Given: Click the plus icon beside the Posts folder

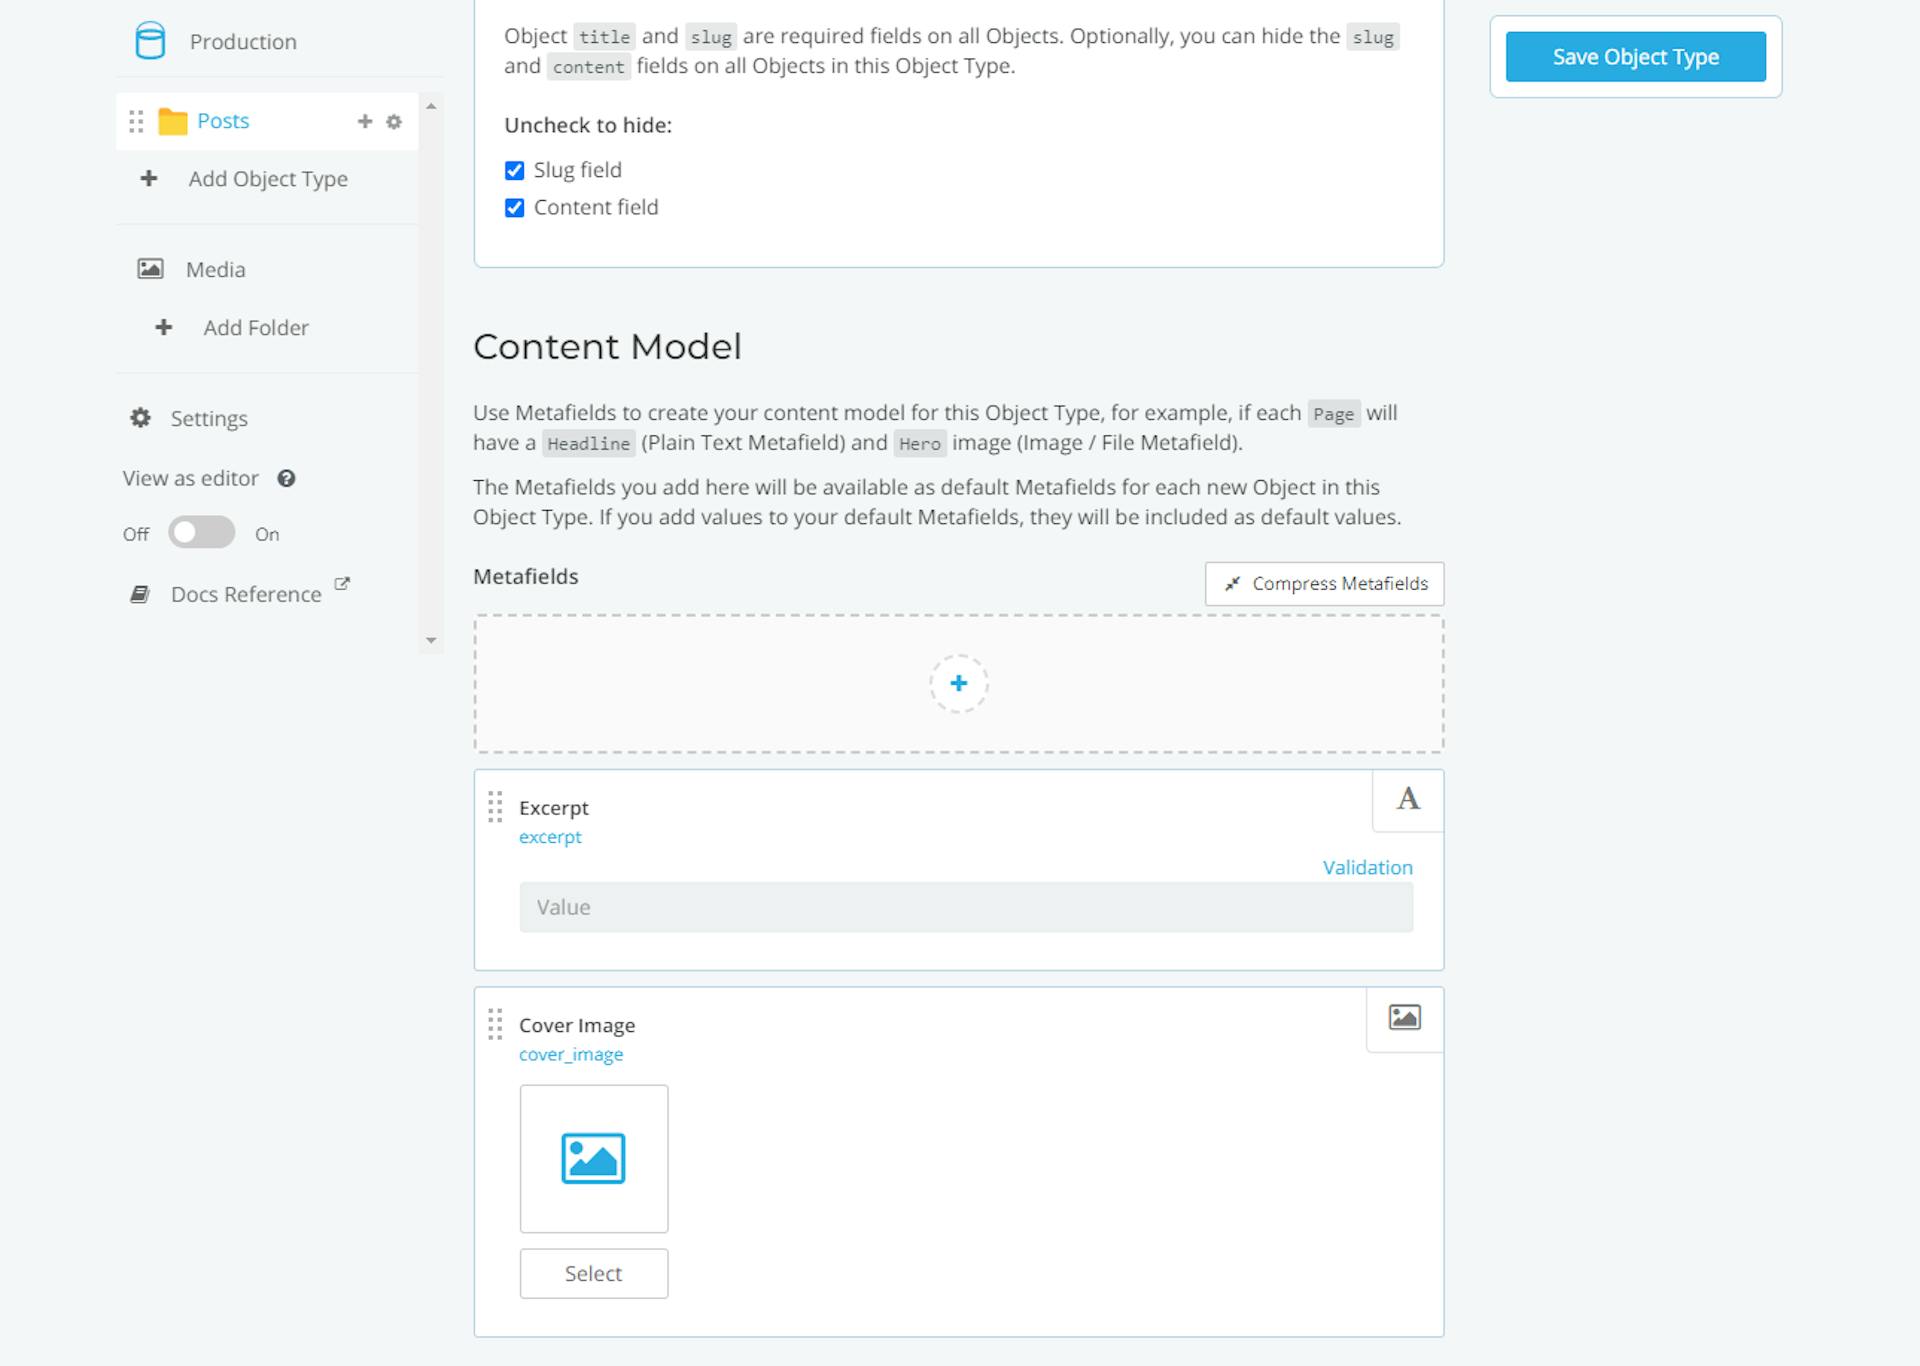Looking at the screenshot, I should point(365,120).
